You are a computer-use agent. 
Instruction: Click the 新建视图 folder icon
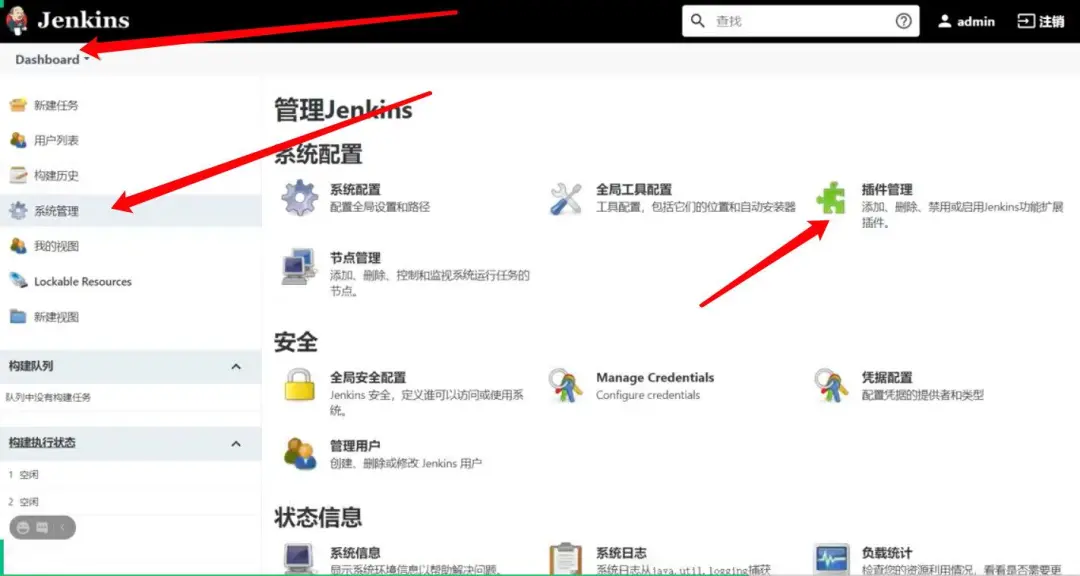coord(18,316)
